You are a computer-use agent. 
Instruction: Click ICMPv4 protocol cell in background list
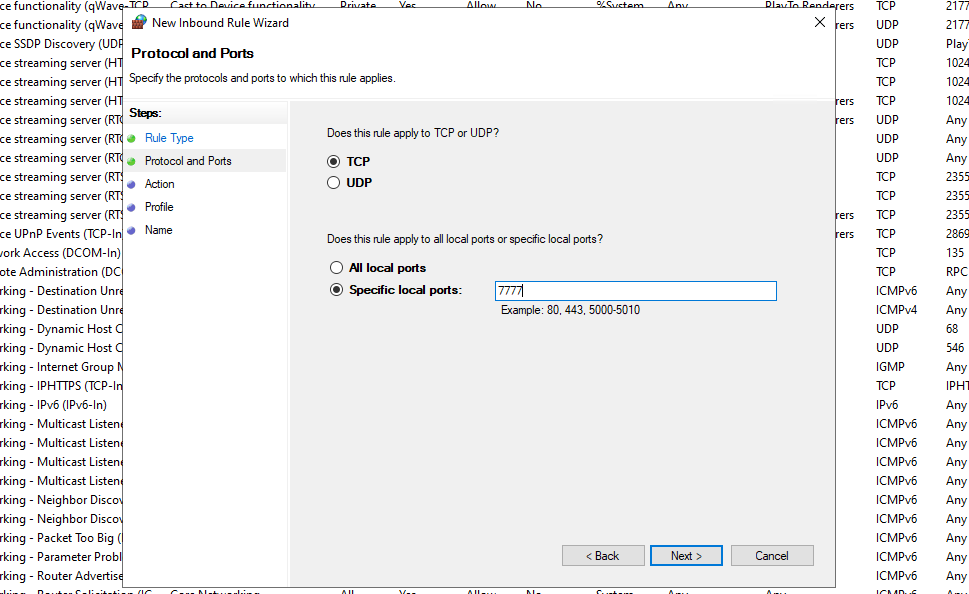pos(896,310)
